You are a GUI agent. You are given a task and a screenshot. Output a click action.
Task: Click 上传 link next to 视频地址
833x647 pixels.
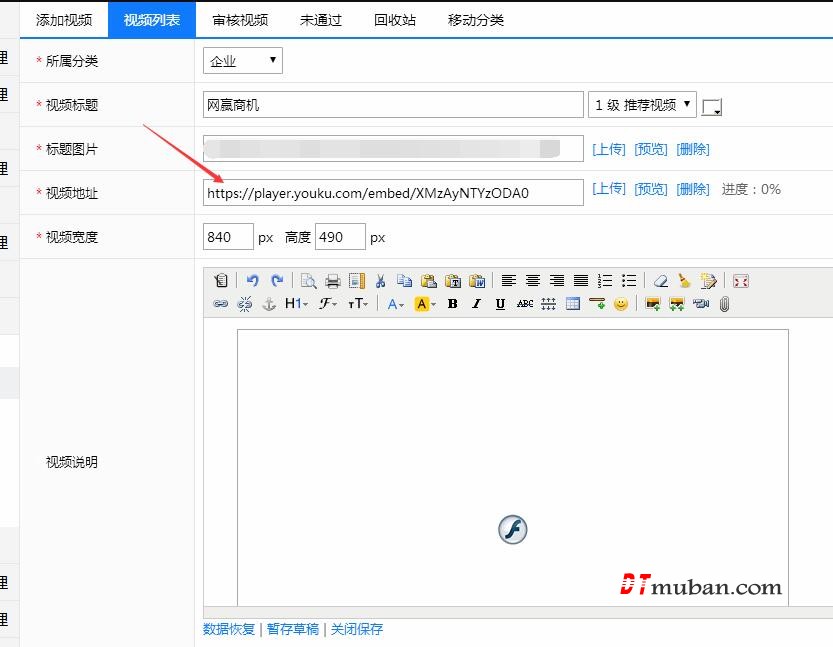click(609, 189)
